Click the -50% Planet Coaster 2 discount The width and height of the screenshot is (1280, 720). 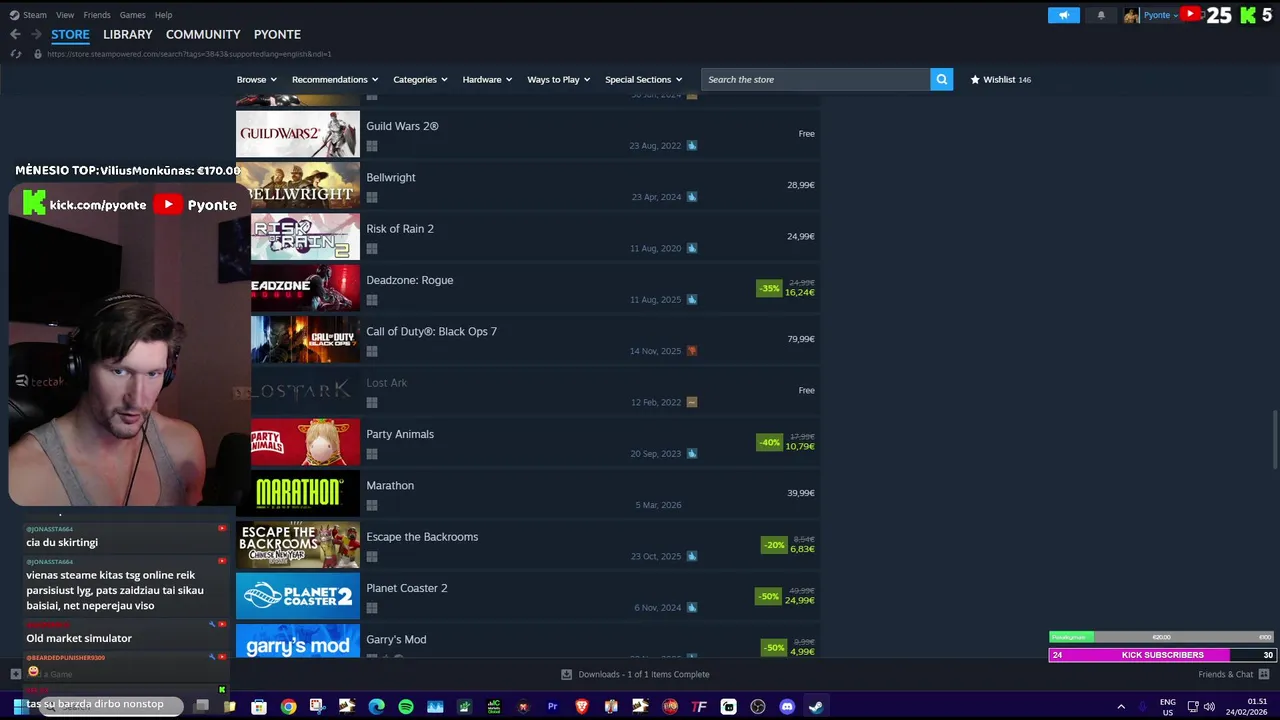point(768,596)
